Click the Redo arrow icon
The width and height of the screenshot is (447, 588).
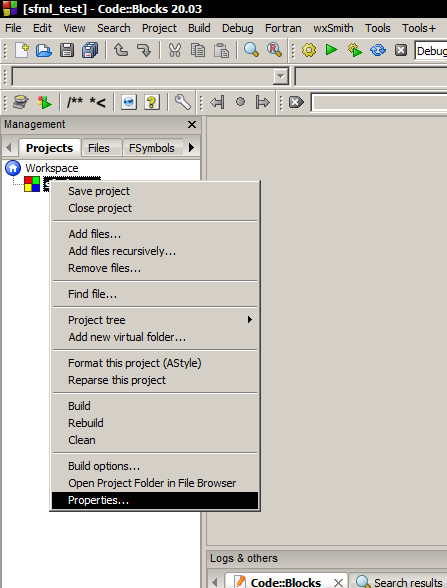tap(144, 50)
